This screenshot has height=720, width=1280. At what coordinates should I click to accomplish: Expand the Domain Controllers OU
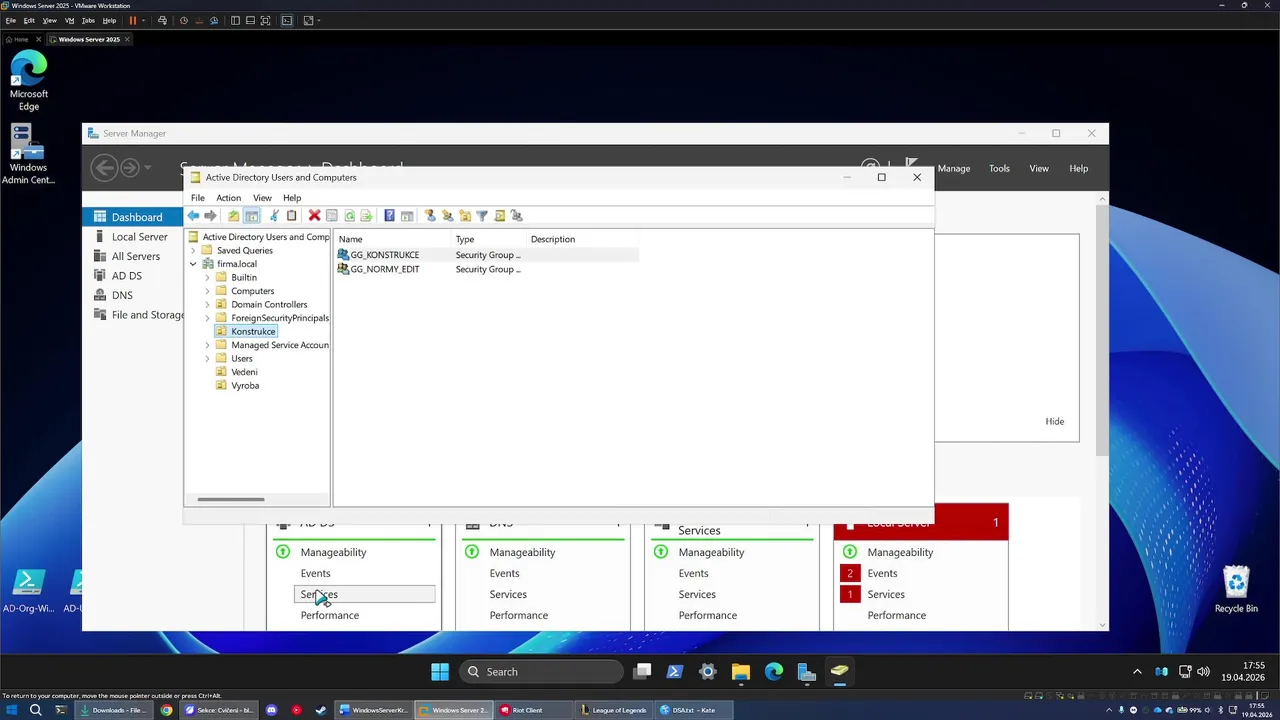click(x=208, y=305)
